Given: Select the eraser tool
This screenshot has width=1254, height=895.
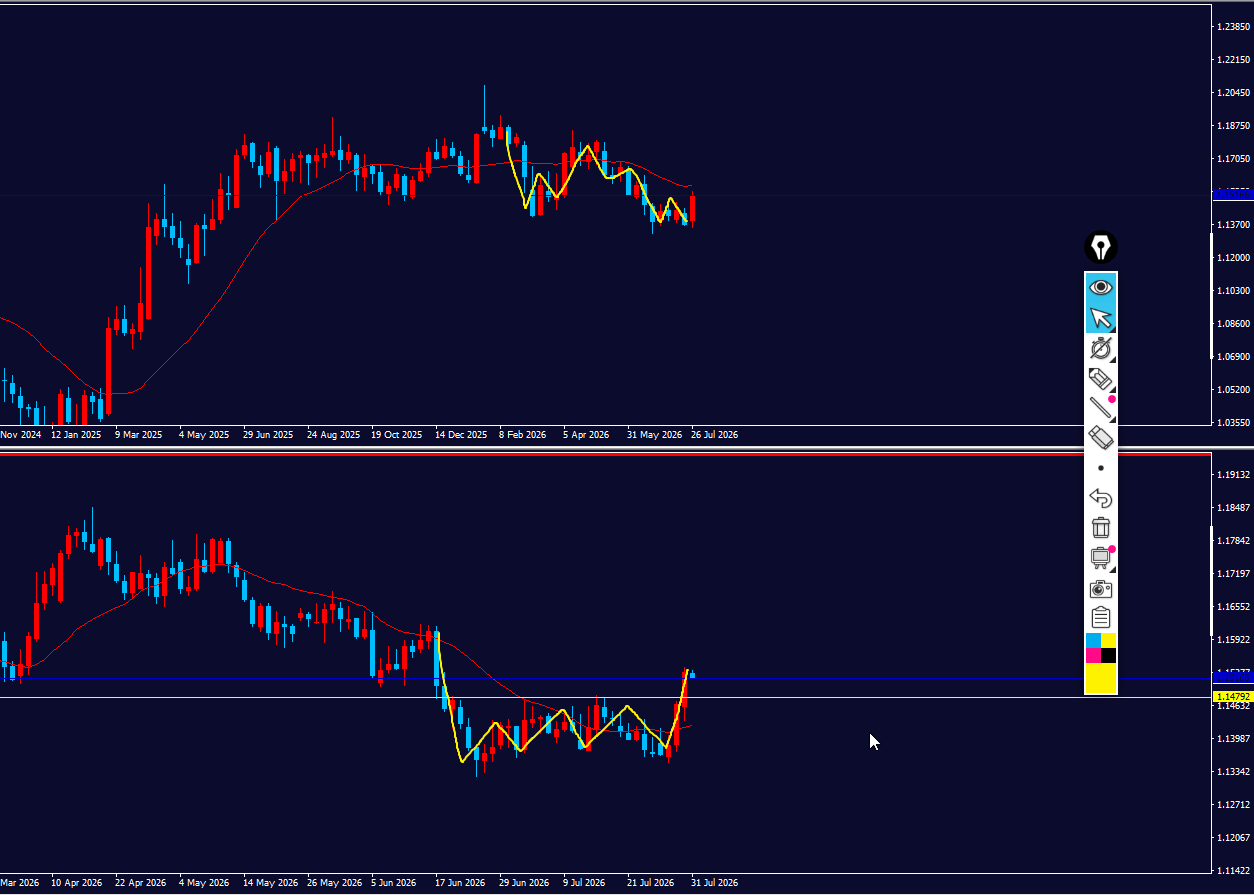Looking at the screenshot, I should (1101, 437).
